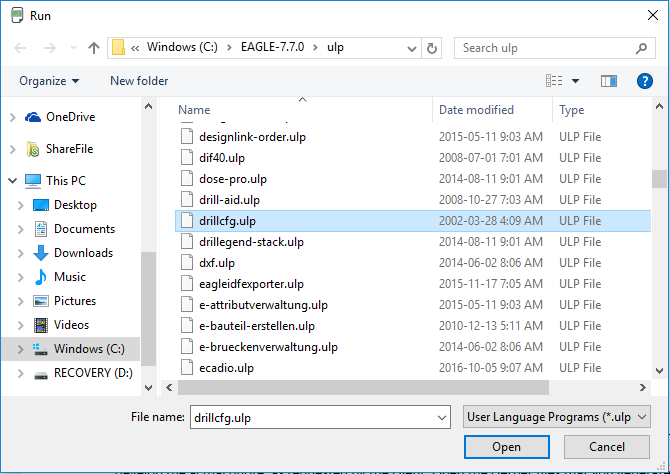Select the dxf.ulp file

[216, 263]
